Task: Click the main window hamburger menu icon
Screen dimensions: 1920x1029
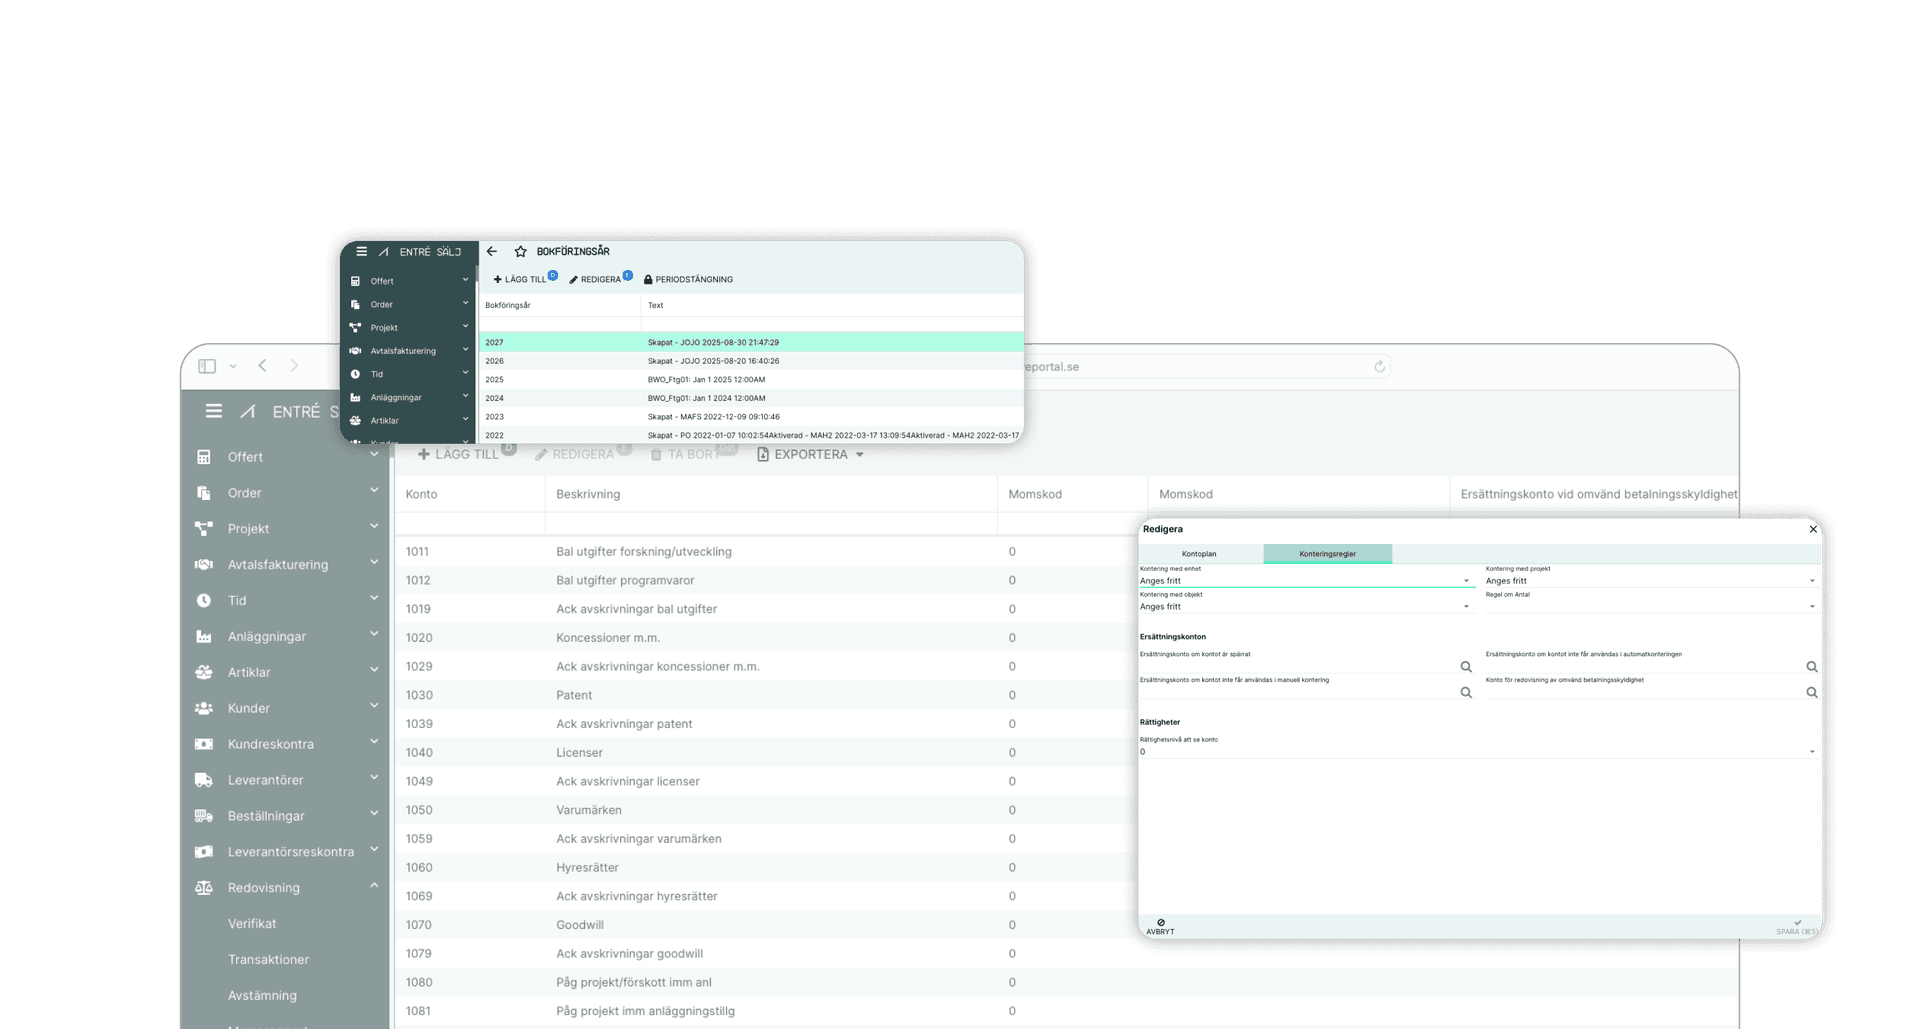Action: point(214,411)
